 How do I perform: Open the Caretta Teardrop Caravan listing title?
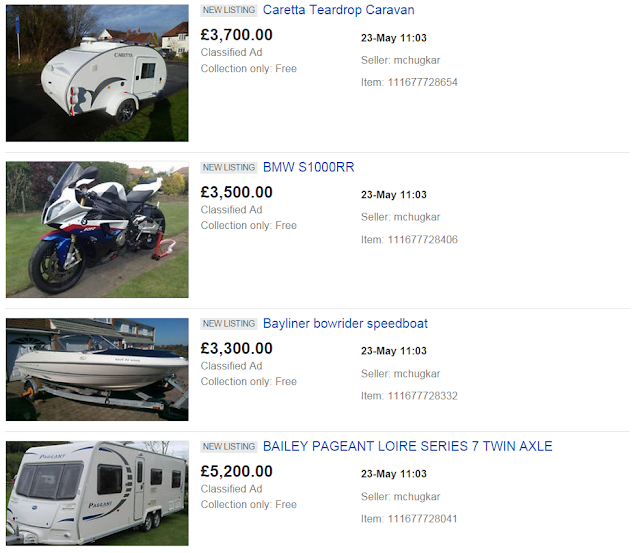coord(338,10)
